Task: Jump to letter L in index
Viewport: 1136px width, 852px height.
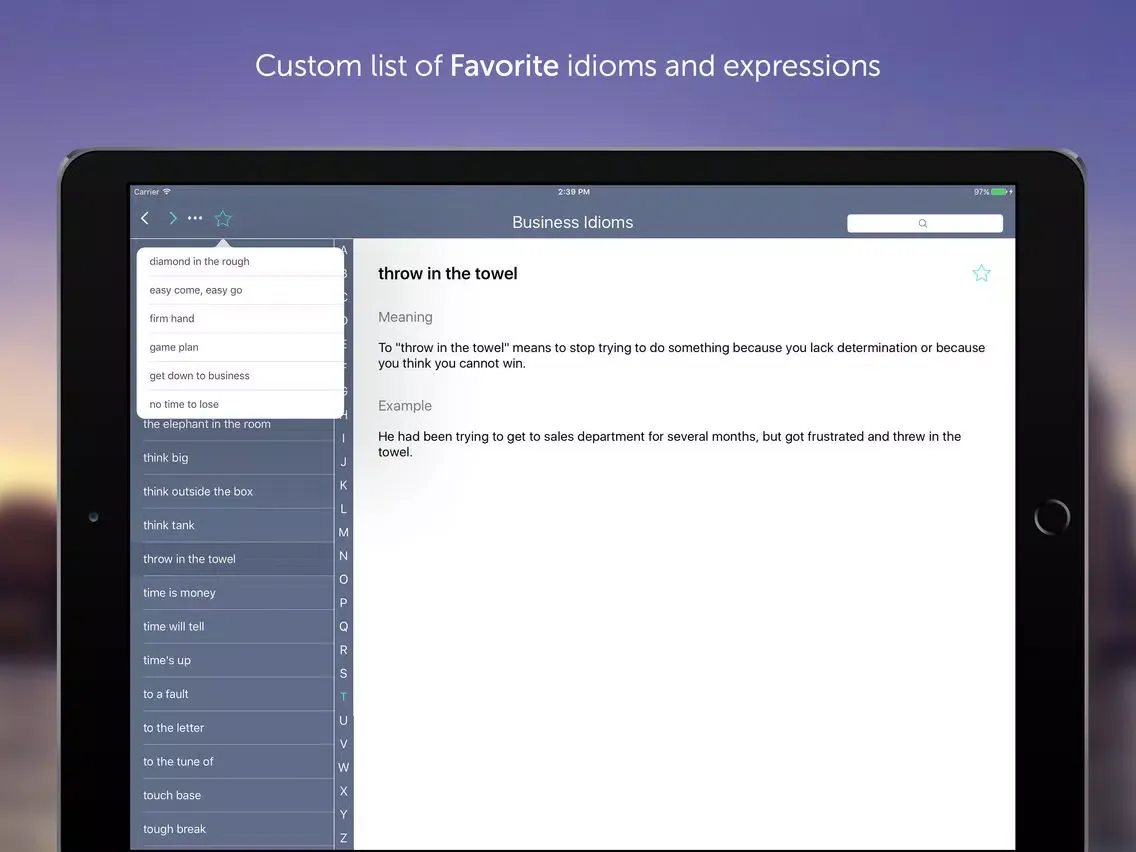Action: (x=343, y=509)
